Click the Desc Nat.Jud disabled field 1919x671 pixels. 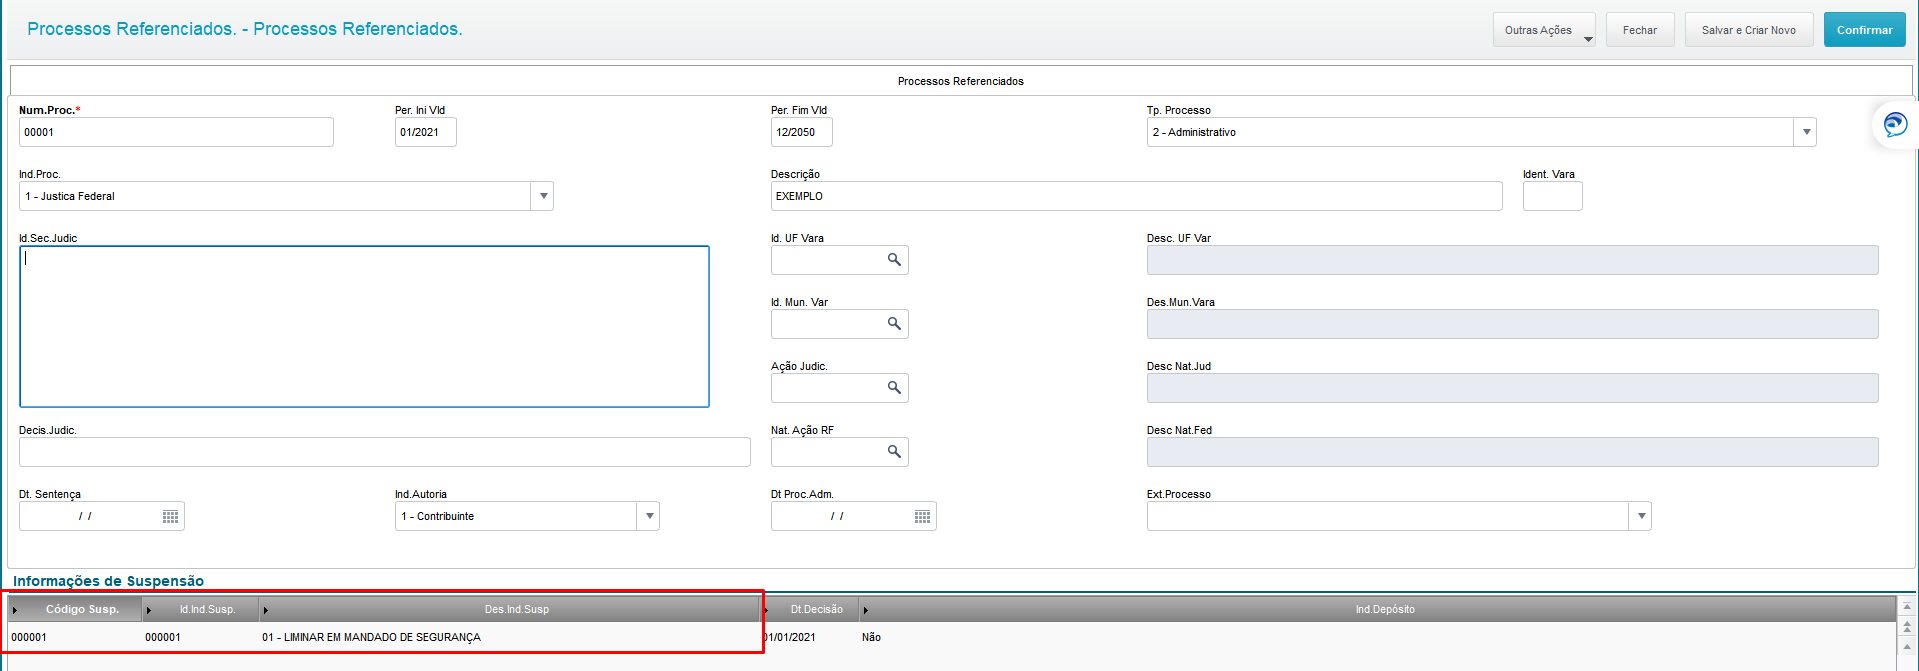pyautogui.click(x=1512, y=388)
